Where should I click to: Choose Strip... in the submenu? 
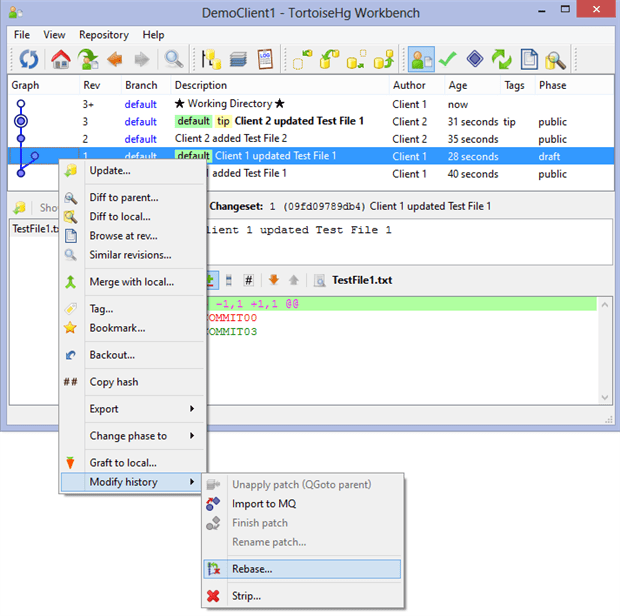pos(302,596)
